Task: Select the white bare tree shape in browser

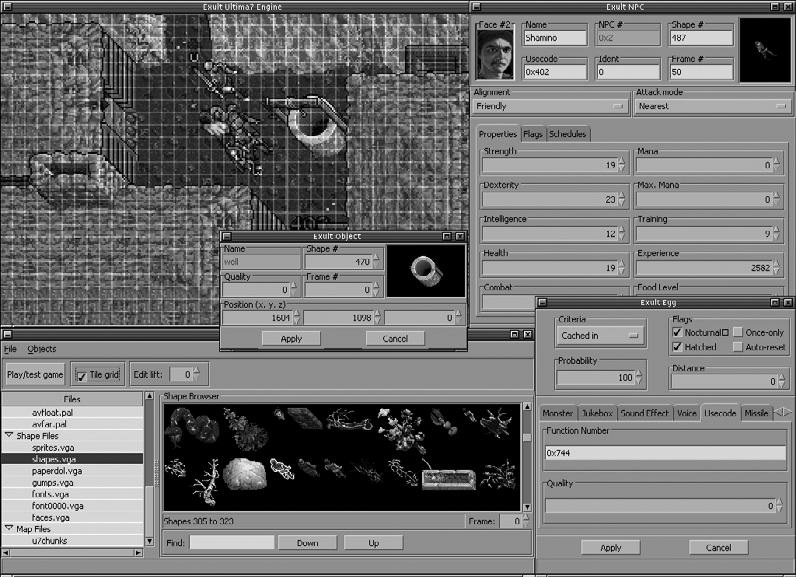Action: coord(208,482)
